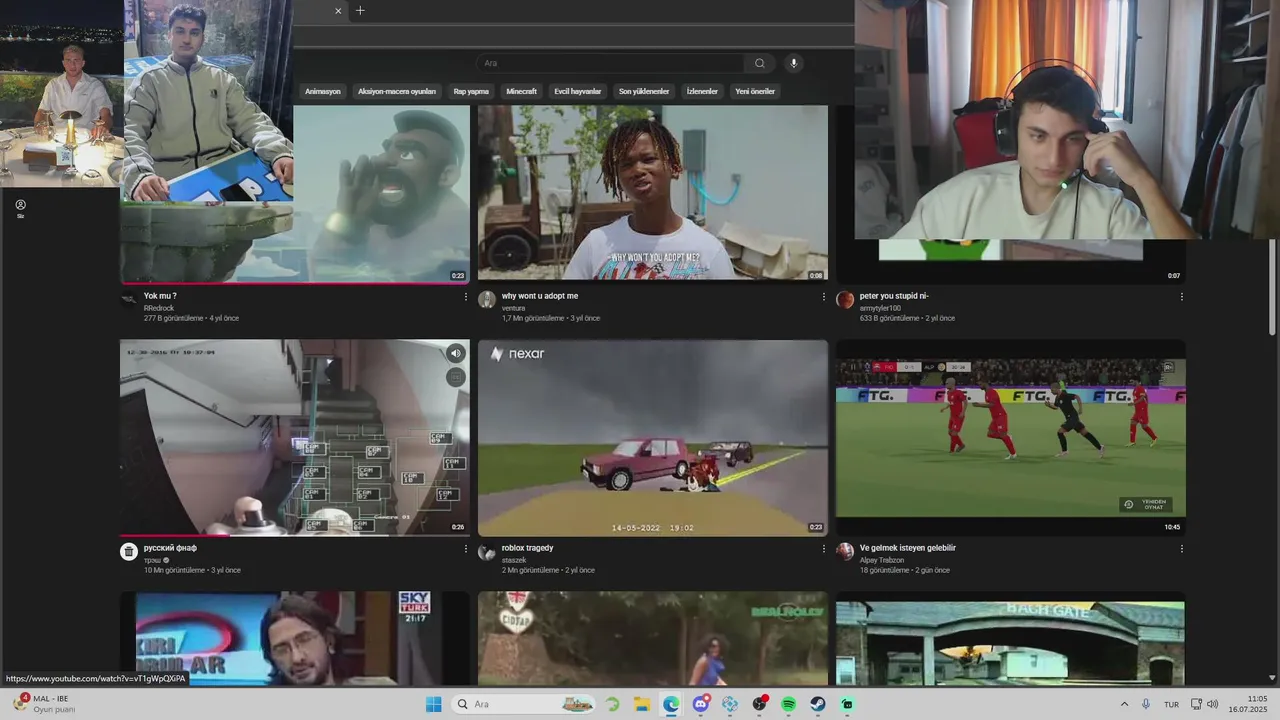Click 'Yeniden oynat' on the football video

[x=1146, y=505]
